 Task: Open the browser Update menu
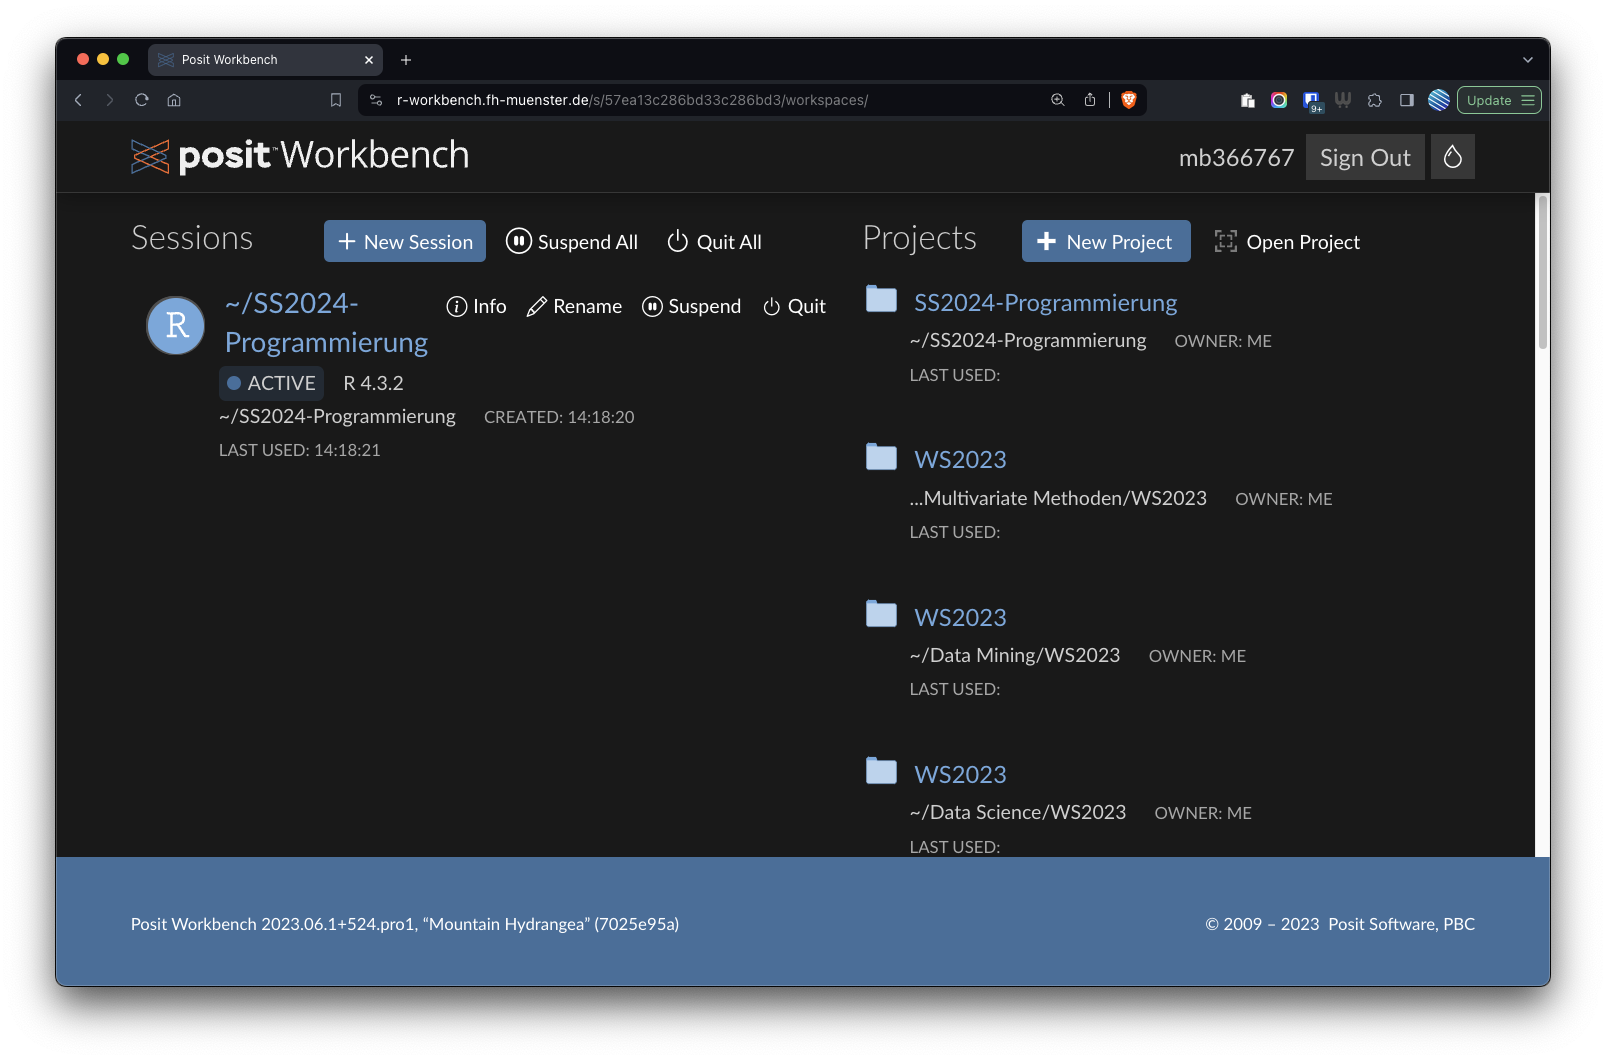(x=1498, y=100)
